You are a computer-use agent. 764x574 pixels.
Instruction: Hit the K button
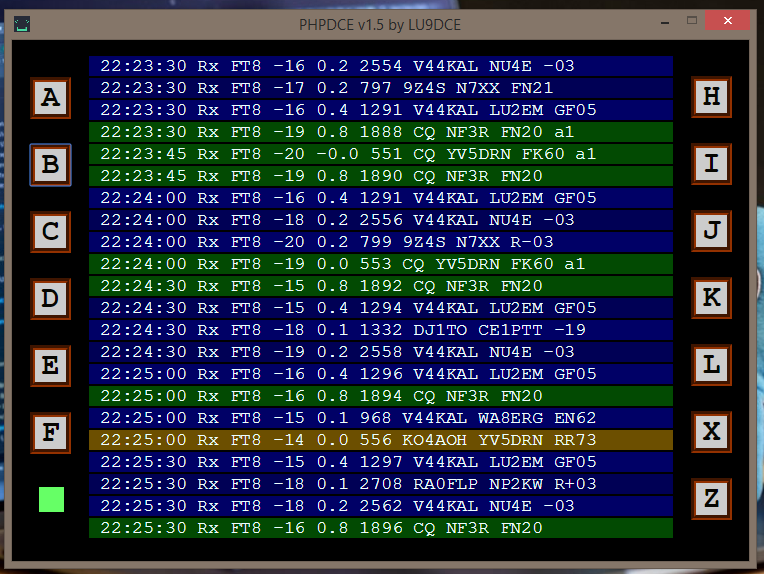[711, 298]
